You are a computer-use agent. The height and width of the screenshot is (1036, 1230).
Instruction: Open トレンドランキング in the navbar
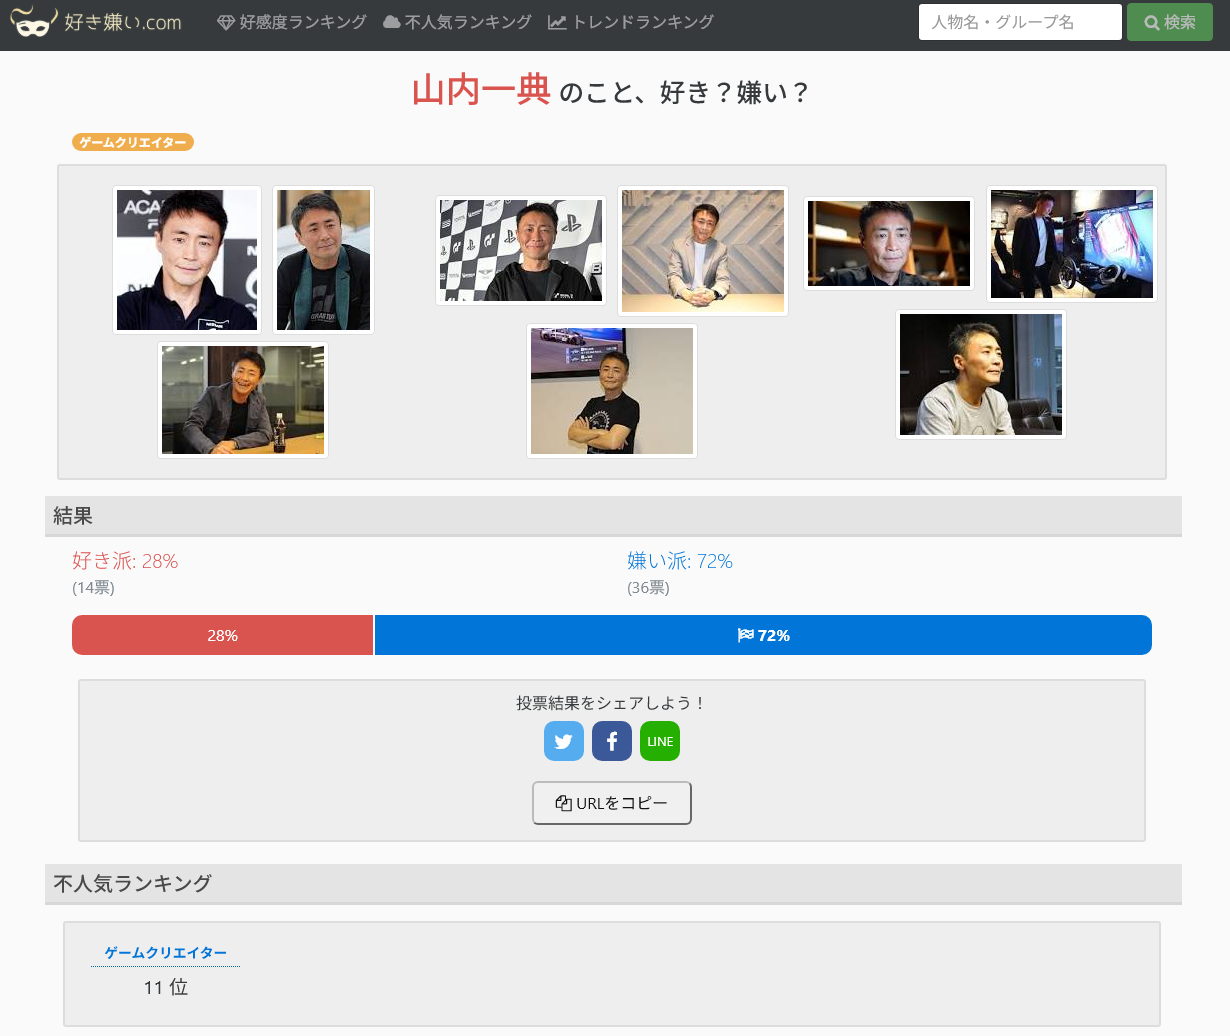pos(631,22)
